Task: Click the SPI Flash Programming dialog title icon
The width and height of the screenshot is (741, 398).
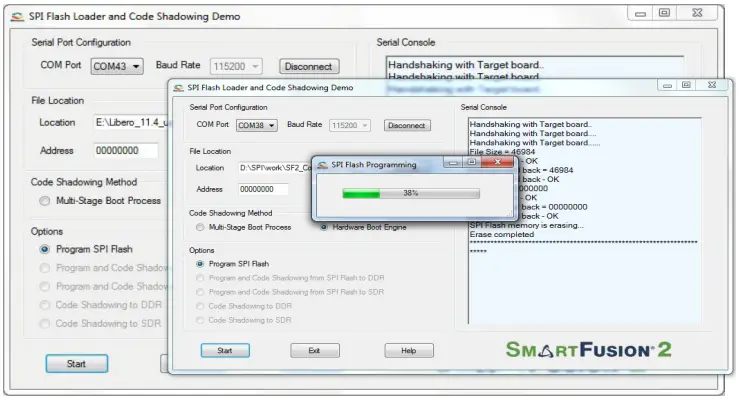Action: pyautogui.click(x=322, y=165)
